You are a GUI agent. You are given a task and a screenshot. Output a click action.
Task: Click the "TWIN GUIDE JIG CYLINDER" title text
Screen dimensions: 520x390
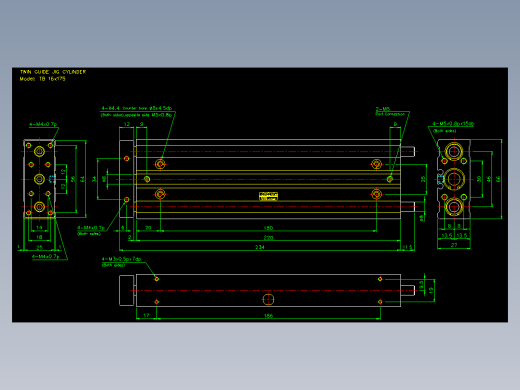(x=53, y=72)
